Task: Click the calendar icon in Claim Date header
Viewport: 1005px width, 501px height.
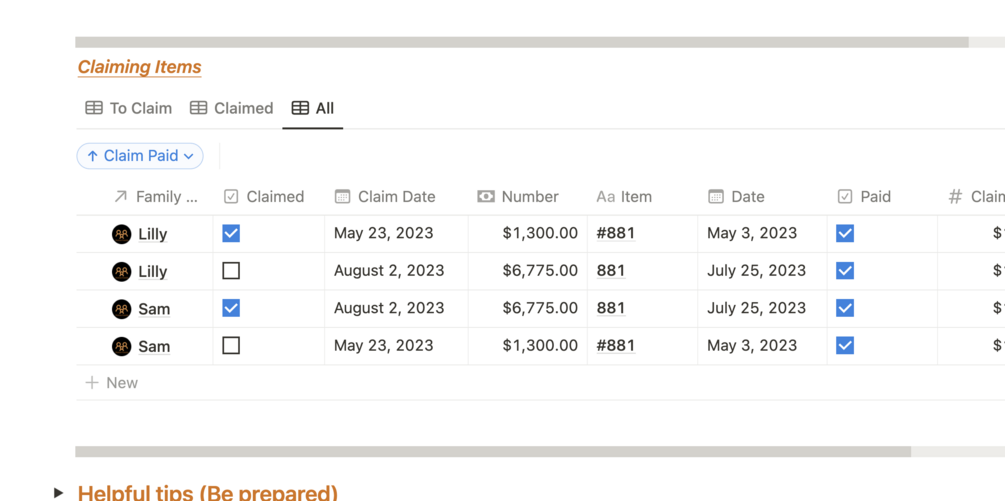Action: 342,197
